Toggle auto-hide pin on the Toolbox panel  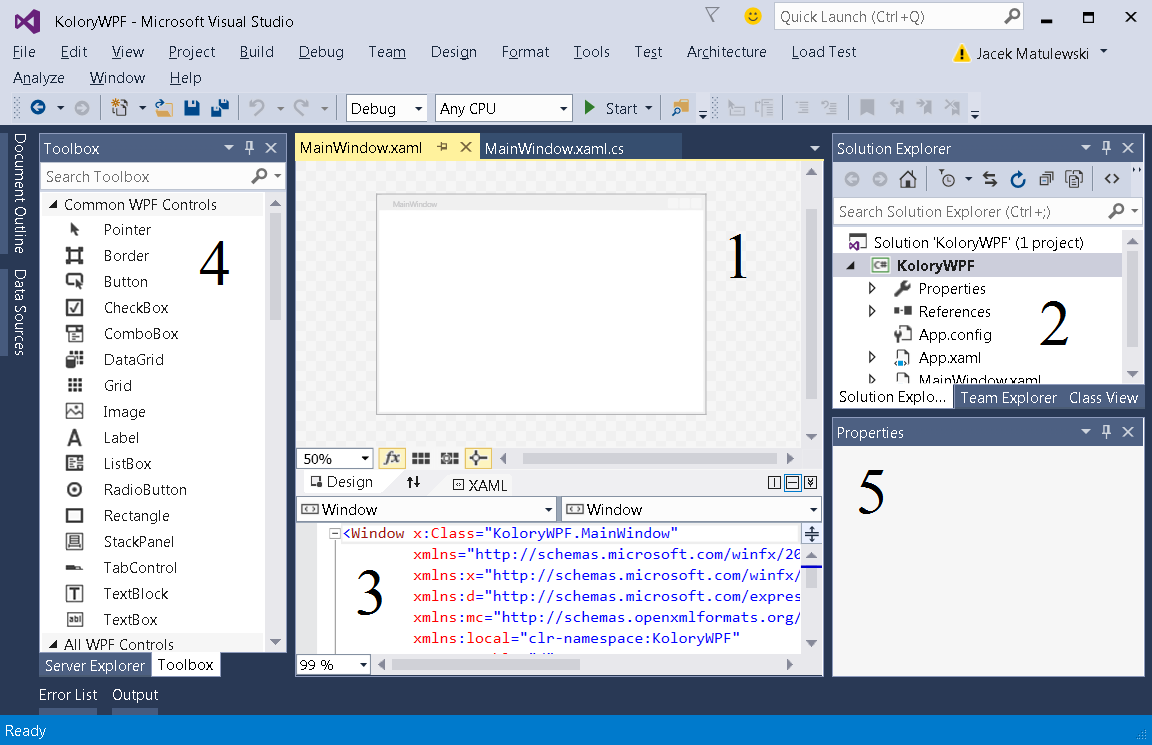click(250, 148)
